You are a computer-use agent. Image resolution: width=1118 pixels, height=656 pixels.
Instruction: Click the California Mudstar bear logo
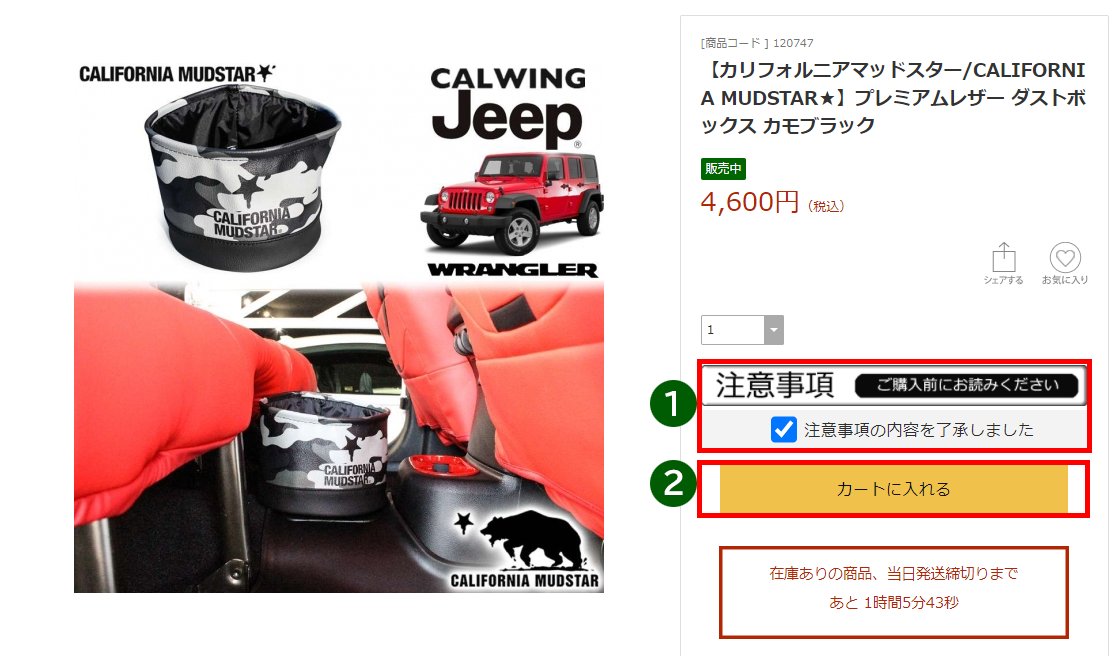click(x=526, y=548)
